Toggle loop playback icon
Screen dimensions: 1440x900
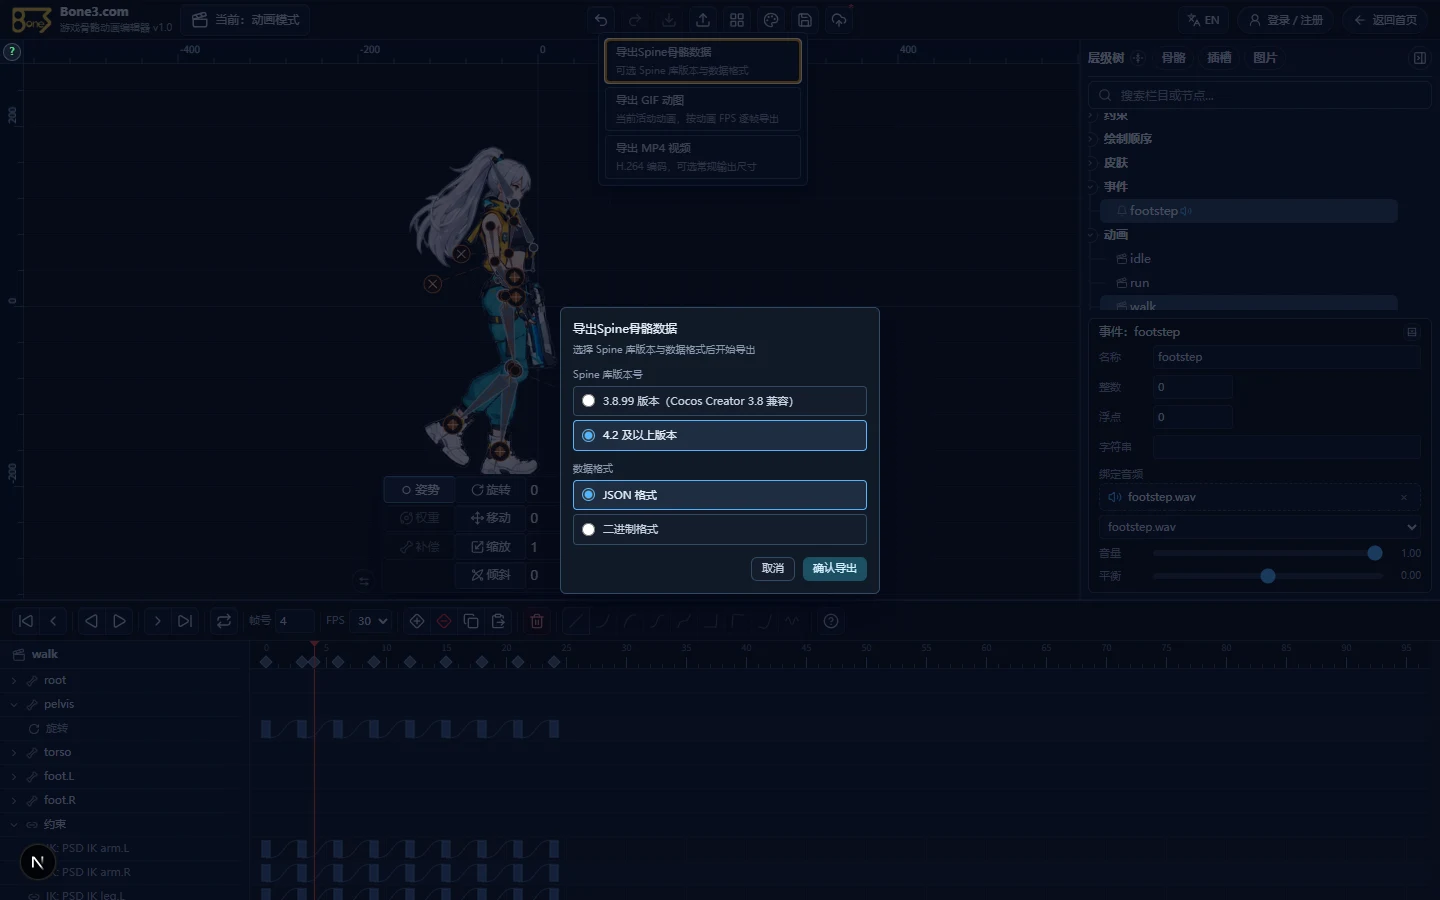click(x=224, y=621)
